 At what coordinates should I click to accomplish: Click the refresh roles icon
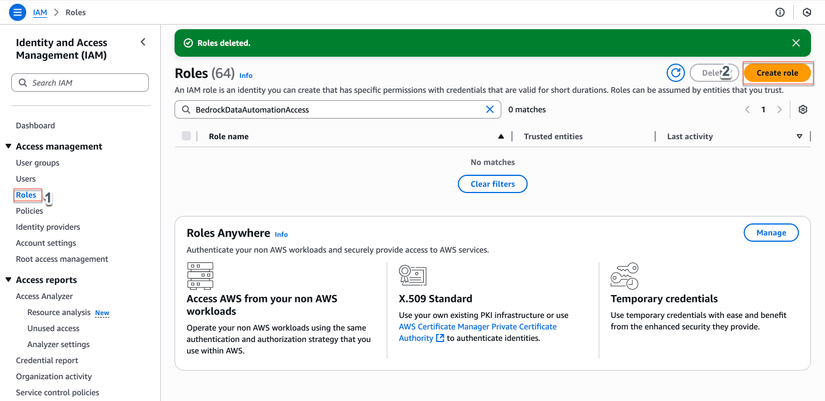pyautogui.click(x=676, y=73)
